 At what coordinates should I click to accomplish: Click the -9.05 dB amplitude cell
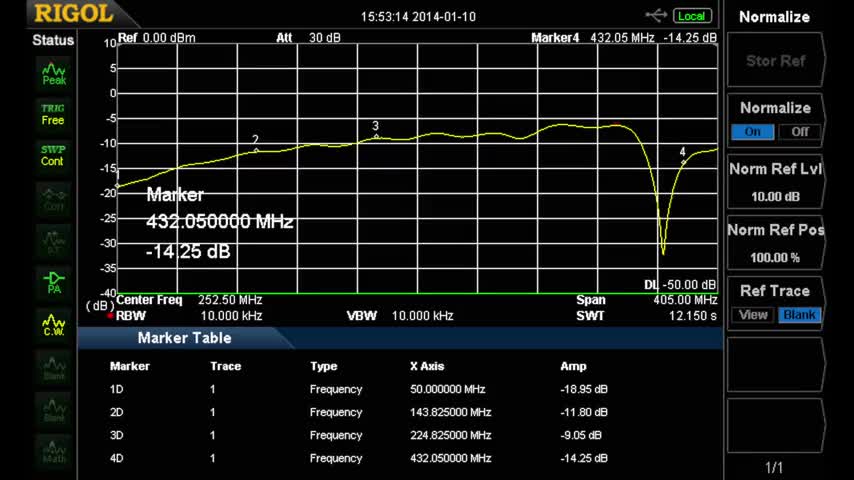click(x=581, y=435)
